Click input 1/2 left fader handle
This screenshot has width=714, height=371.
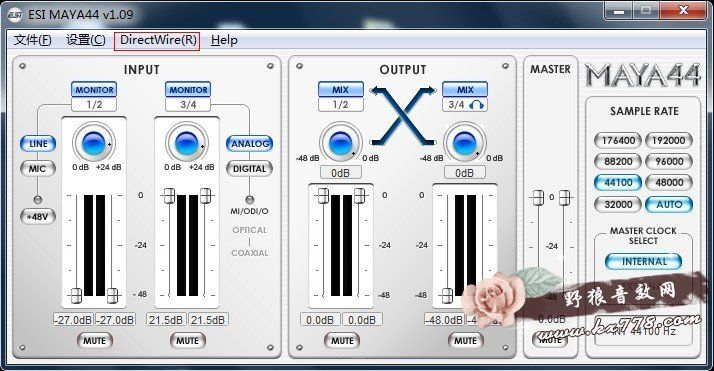point(76,295)
